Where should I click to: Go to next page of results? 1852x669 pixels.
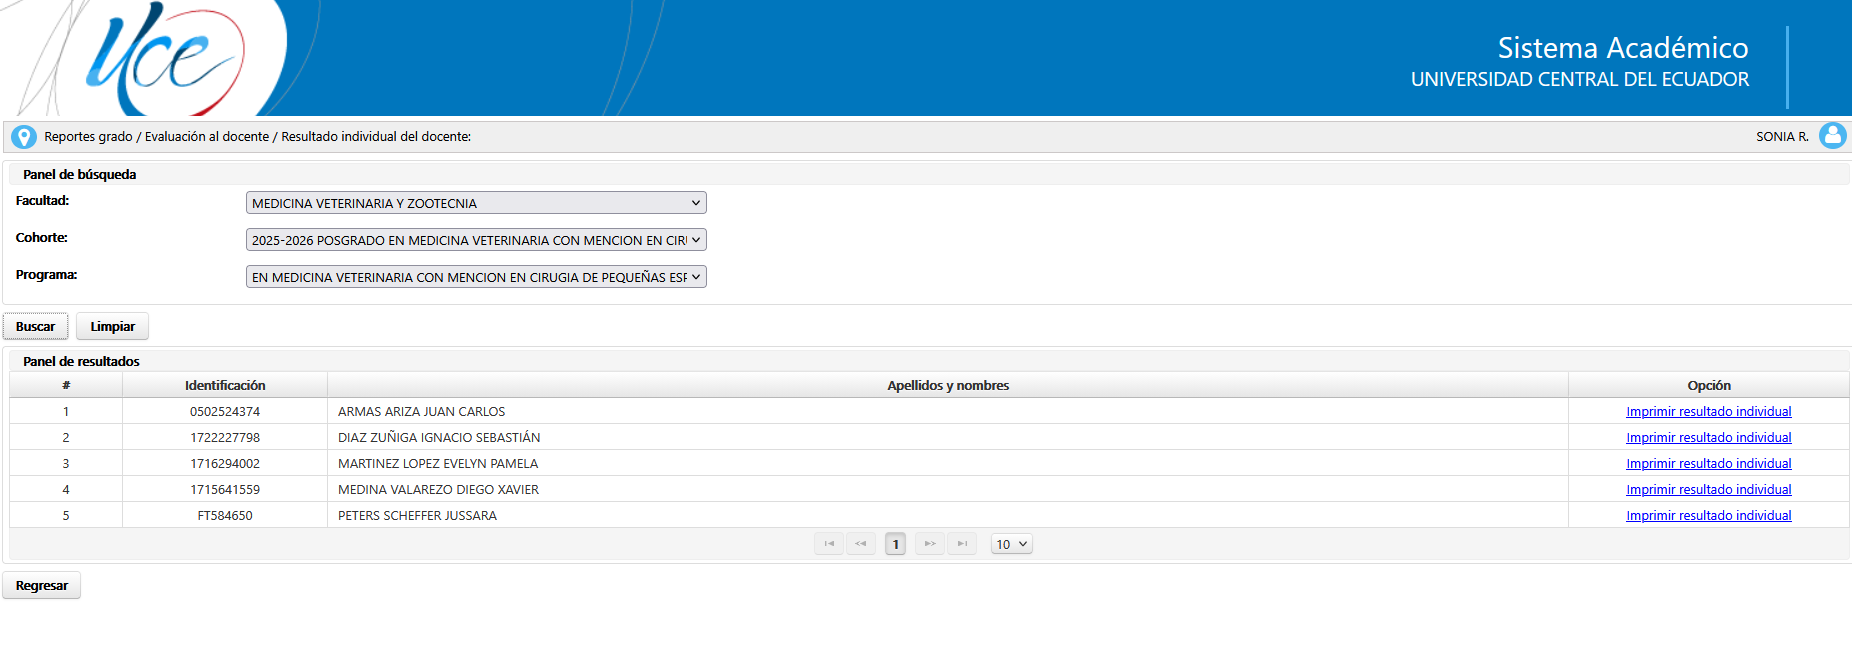click(930, 544)
